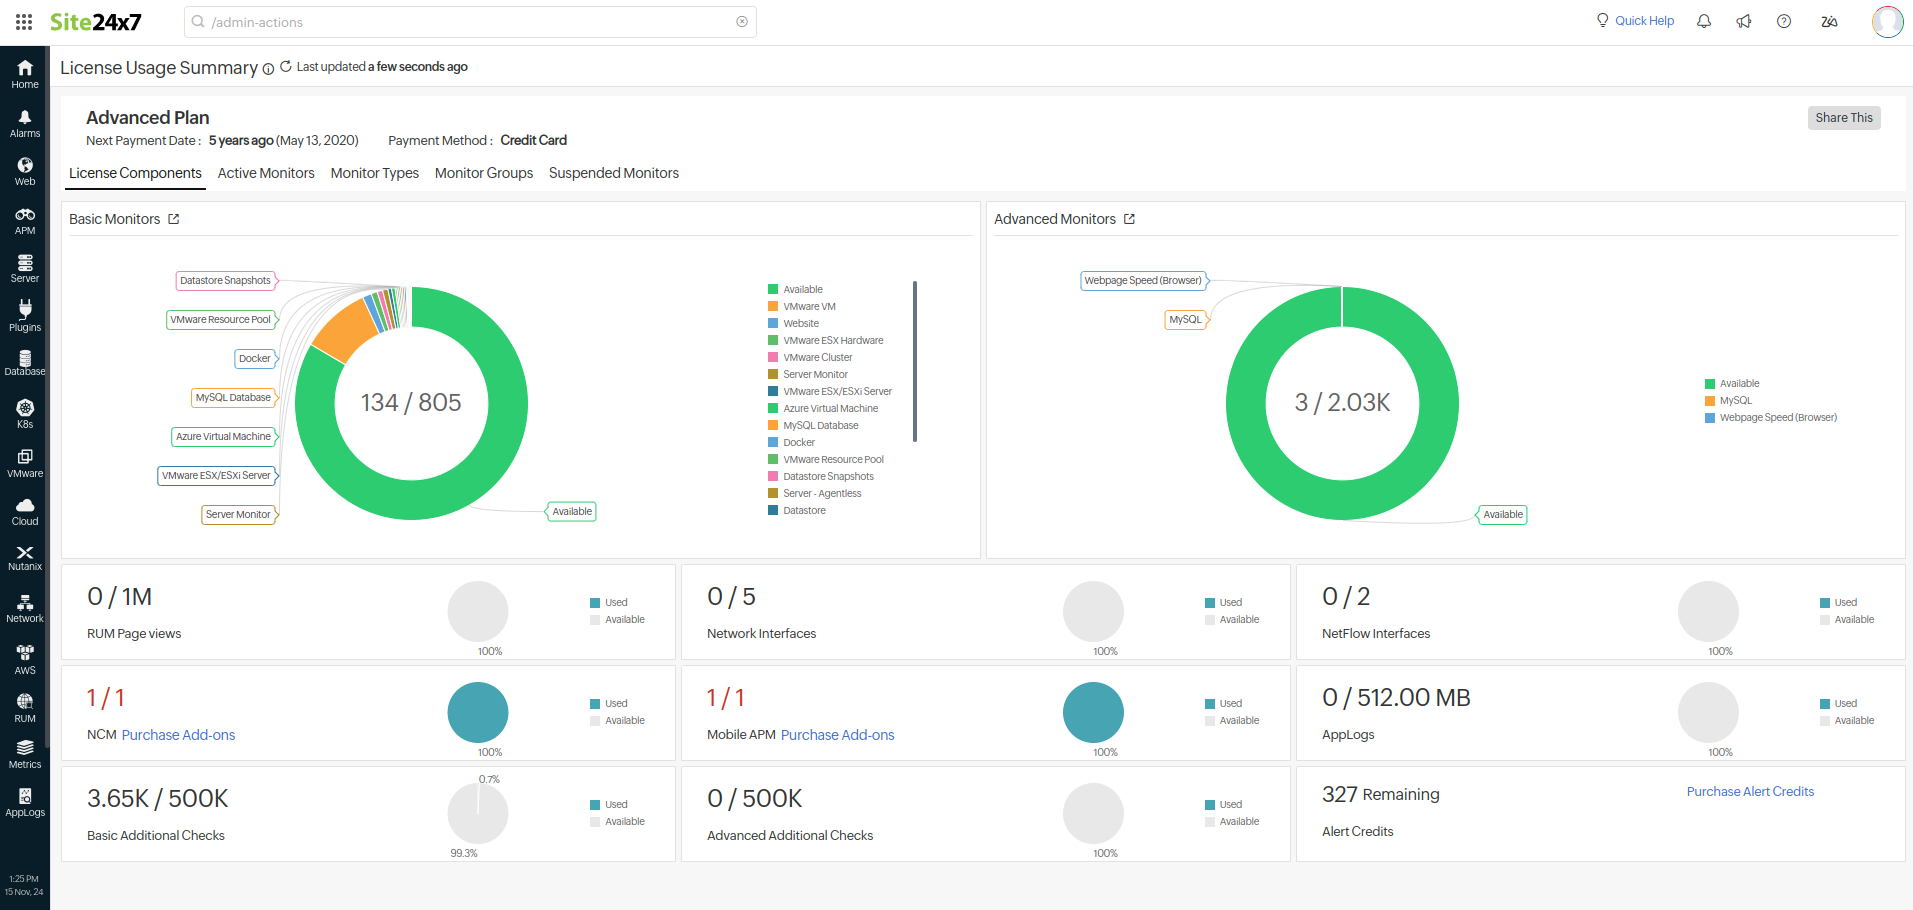Open the announcements megaphone icon

(x=1744, y=21)
